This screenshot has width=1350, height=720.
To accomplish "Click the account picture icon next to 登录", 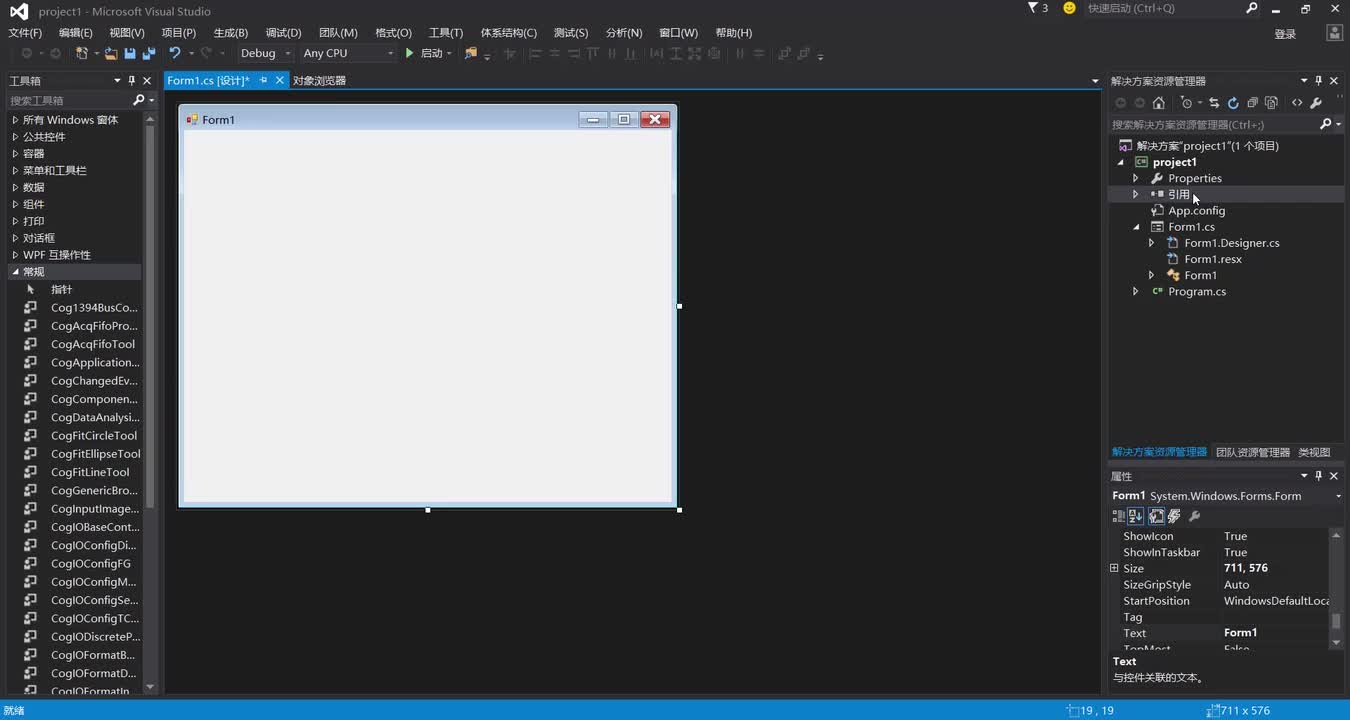I will (x=1334, y=33).
